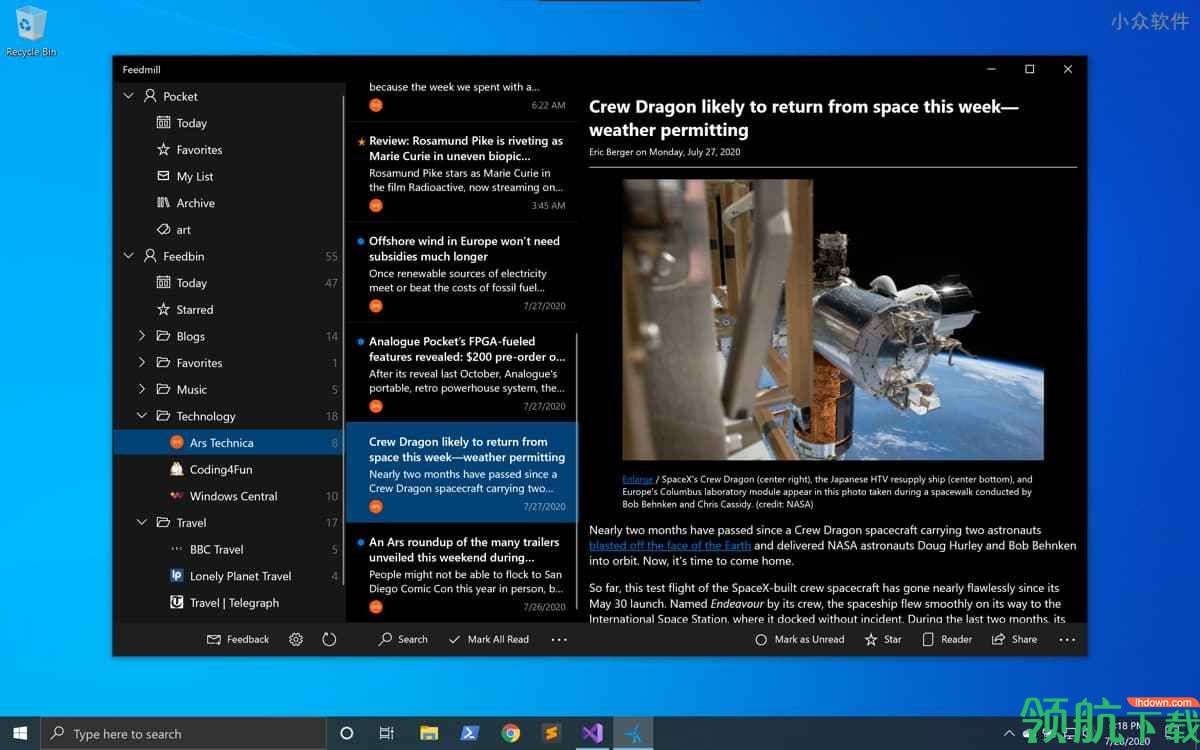Select the BBC Travel feed

coord(228,549)
